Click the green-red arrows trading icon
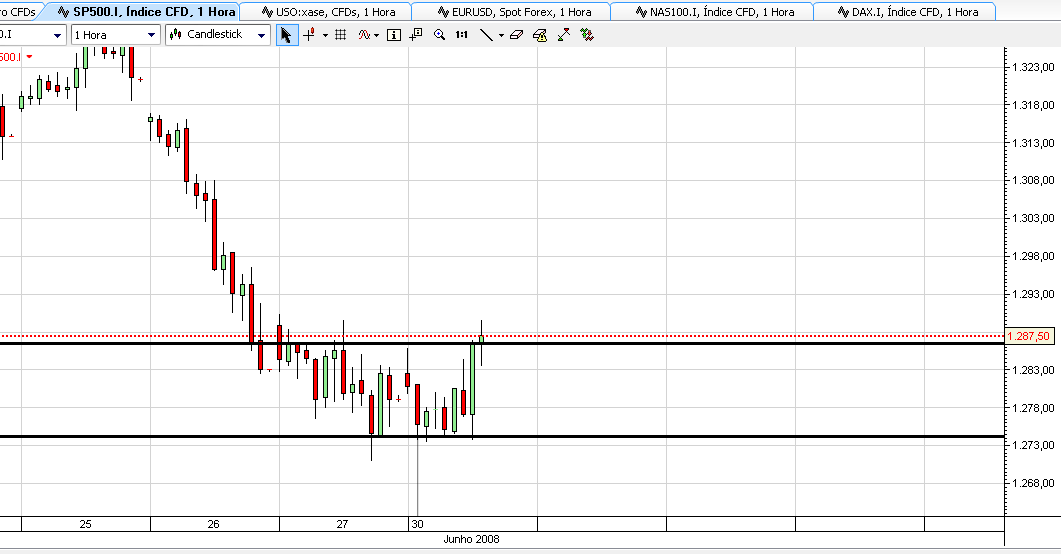This screenshot has width=1061, height=554. point(587,34)
